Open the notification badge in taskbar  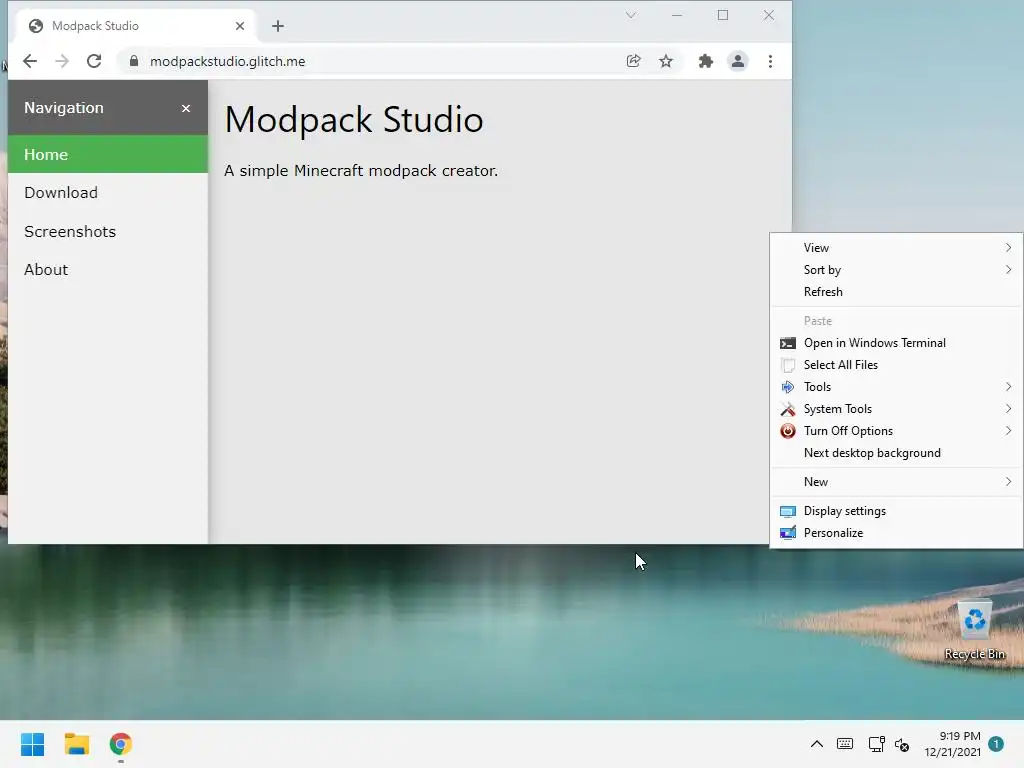tap(996, 744)
